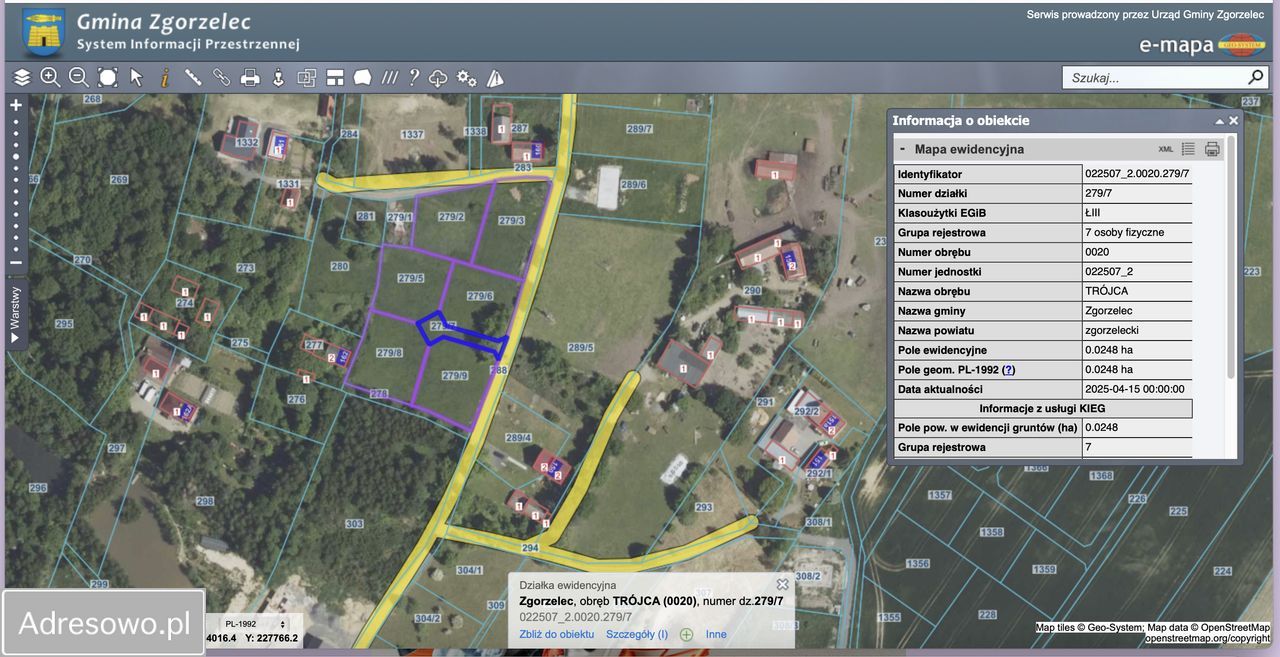Open the PL-1992 coordinate system dropdown
This screenshot has width=1280, height=657.
pos(255,624)
